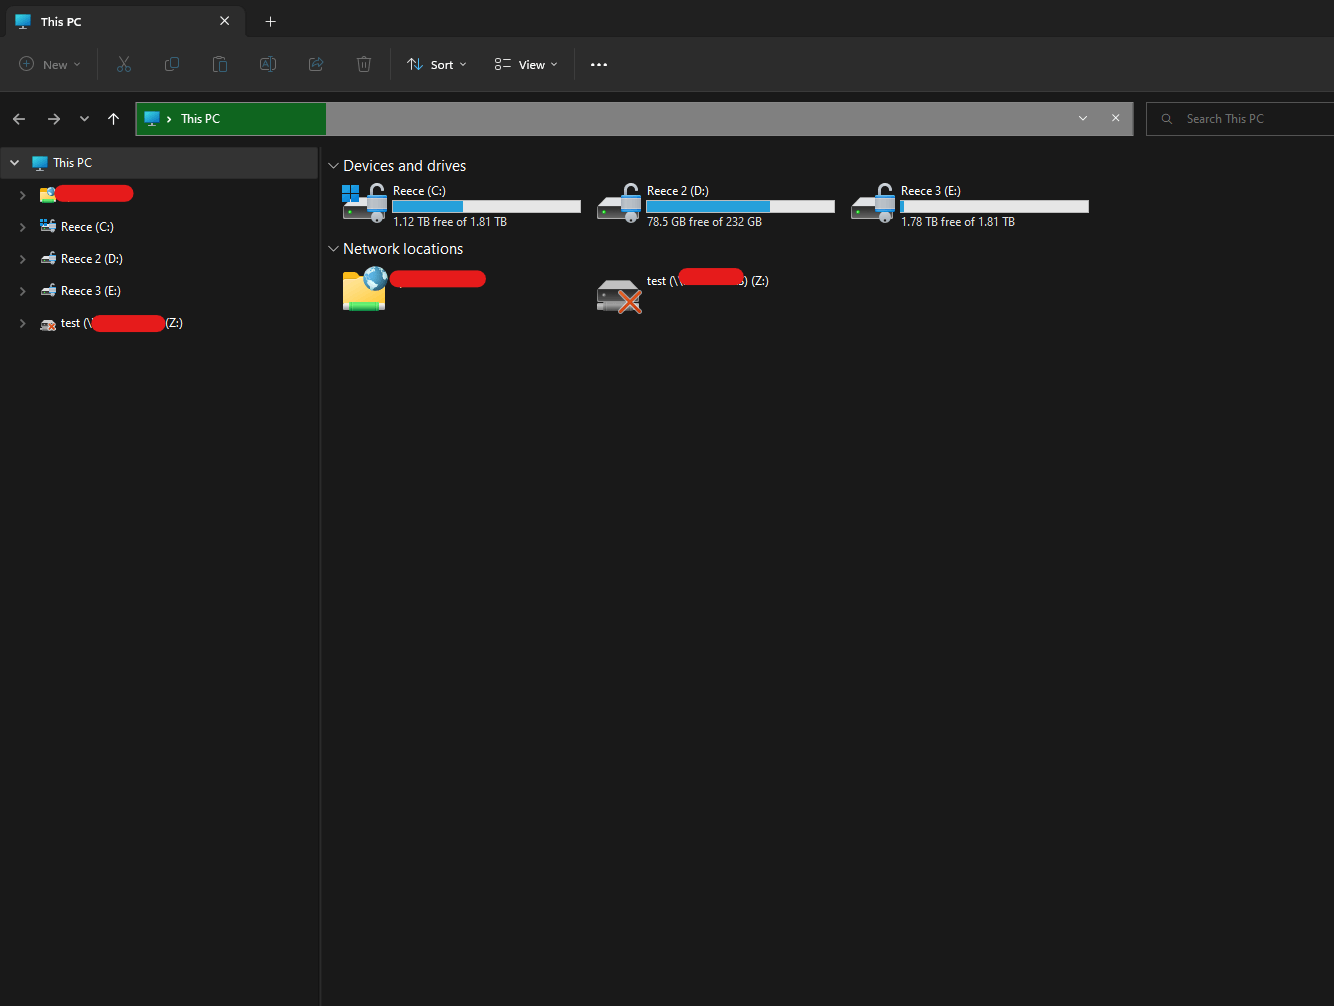Select This PC label in navigation tree
1334x1006 pixels.
coord(72,163)
